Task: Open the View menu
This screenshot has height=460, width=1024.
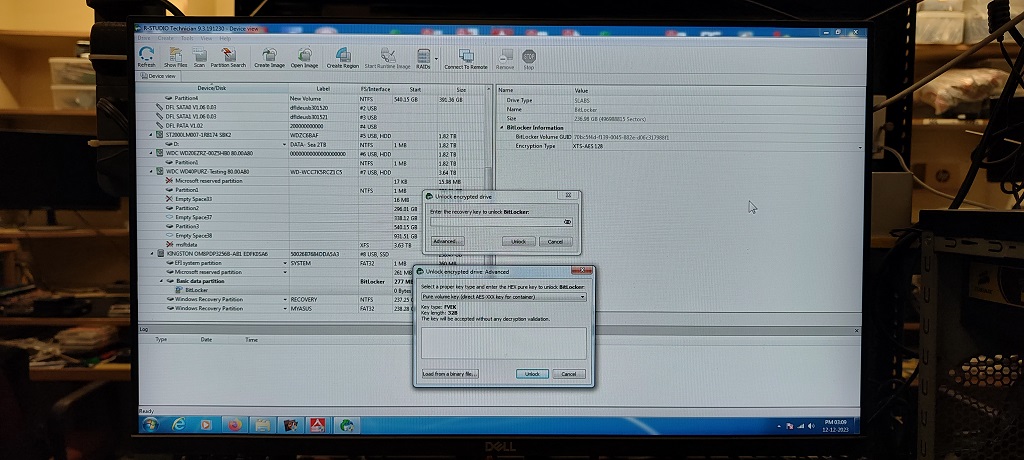Action: point(206,39)
